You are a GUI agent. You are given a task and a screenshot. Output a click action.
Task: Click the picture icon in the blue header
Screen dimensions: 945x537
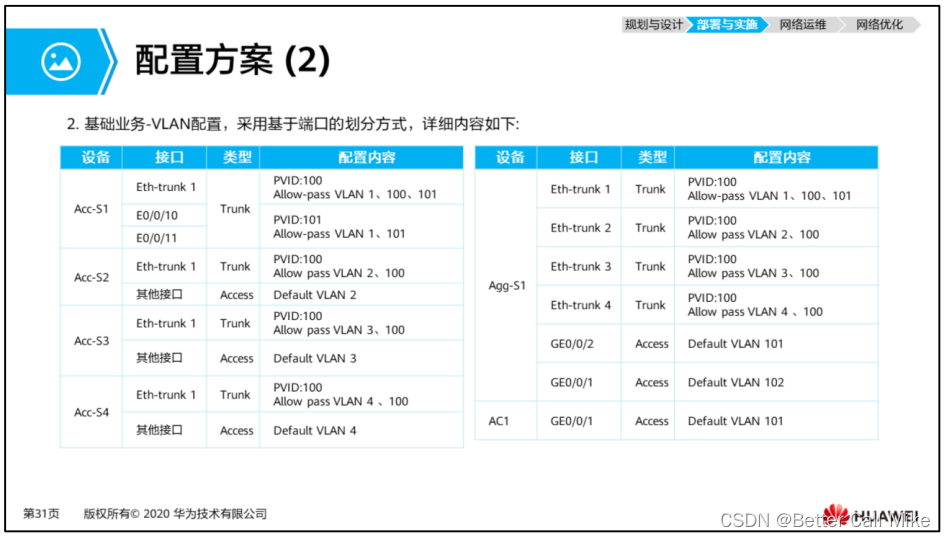61,61
